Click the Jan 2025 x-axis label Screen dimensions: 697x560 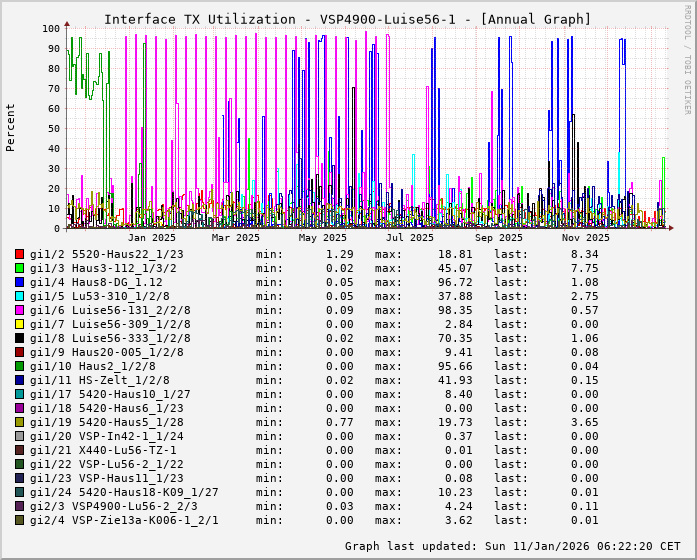[x=152, y=238]
